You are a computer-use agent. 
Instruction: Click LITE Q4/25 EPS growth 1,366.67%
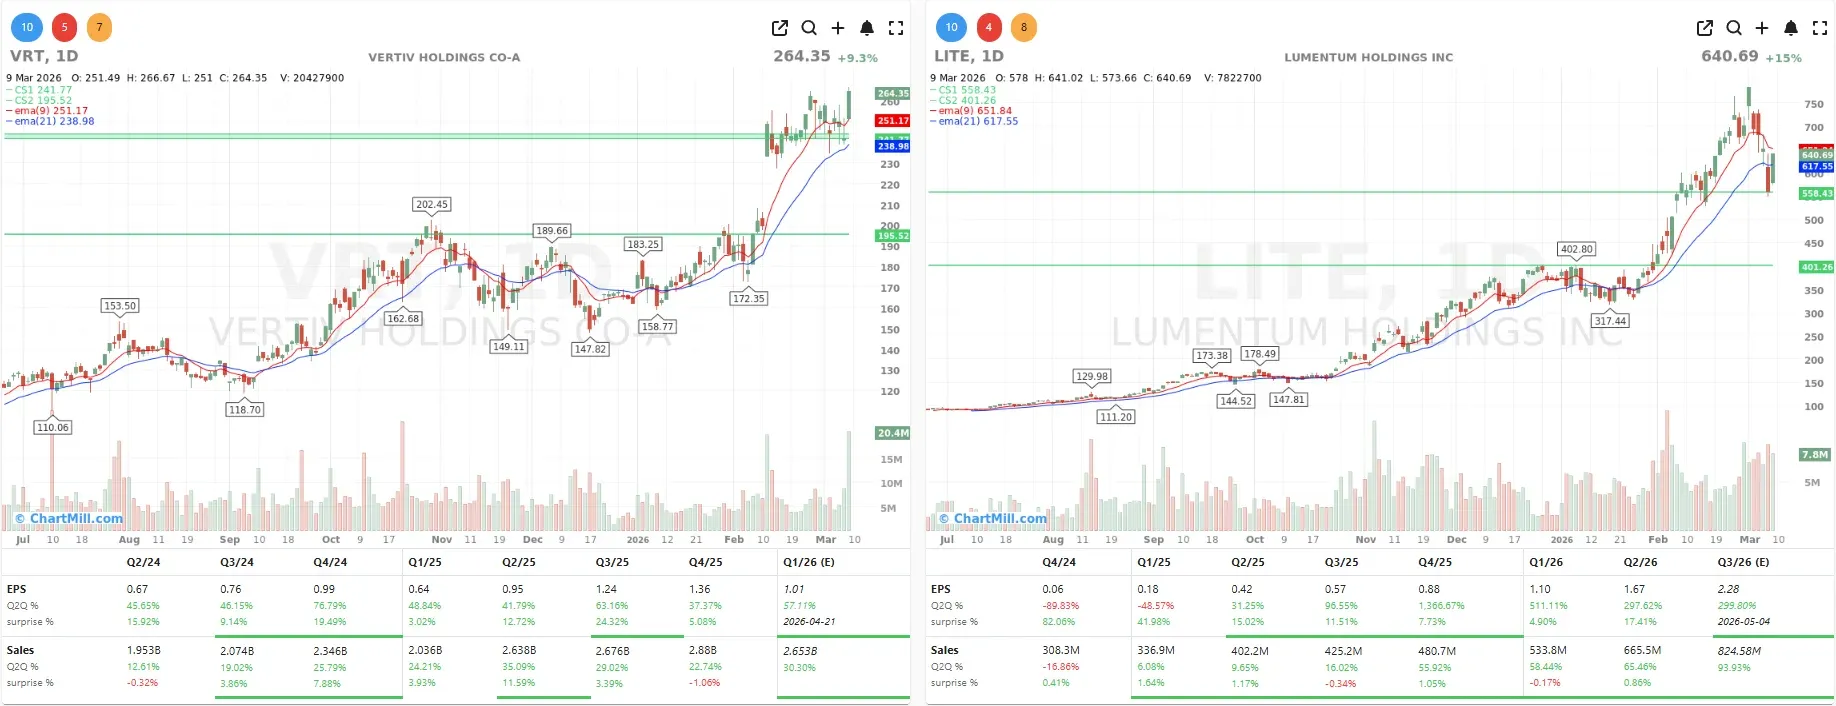pos(1441,606)
